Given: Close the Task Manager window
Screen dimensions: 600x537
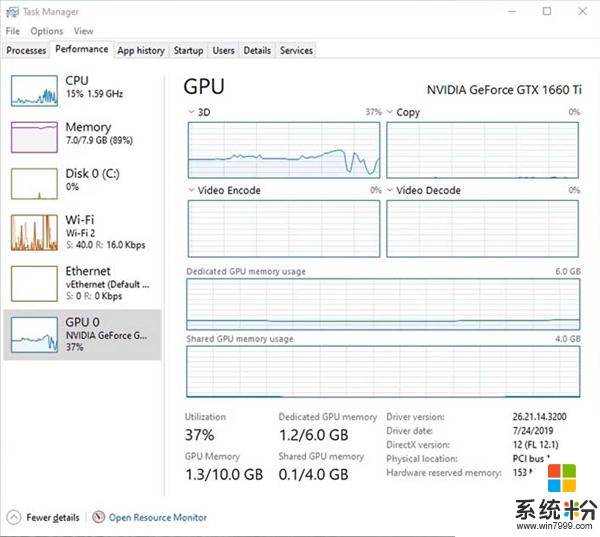Looking at the screenshot, I should (x=582, y=11).
